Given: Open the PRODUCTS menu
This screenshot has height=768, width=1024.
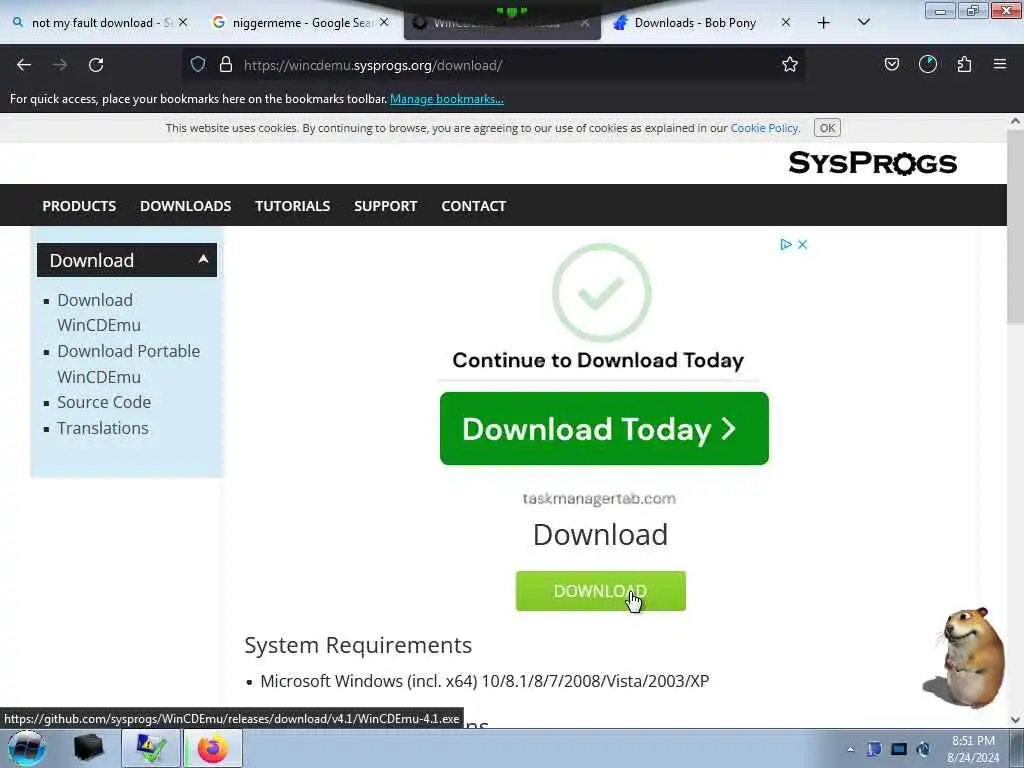Looking at the screenshot, I should click(x=79, y=206).
